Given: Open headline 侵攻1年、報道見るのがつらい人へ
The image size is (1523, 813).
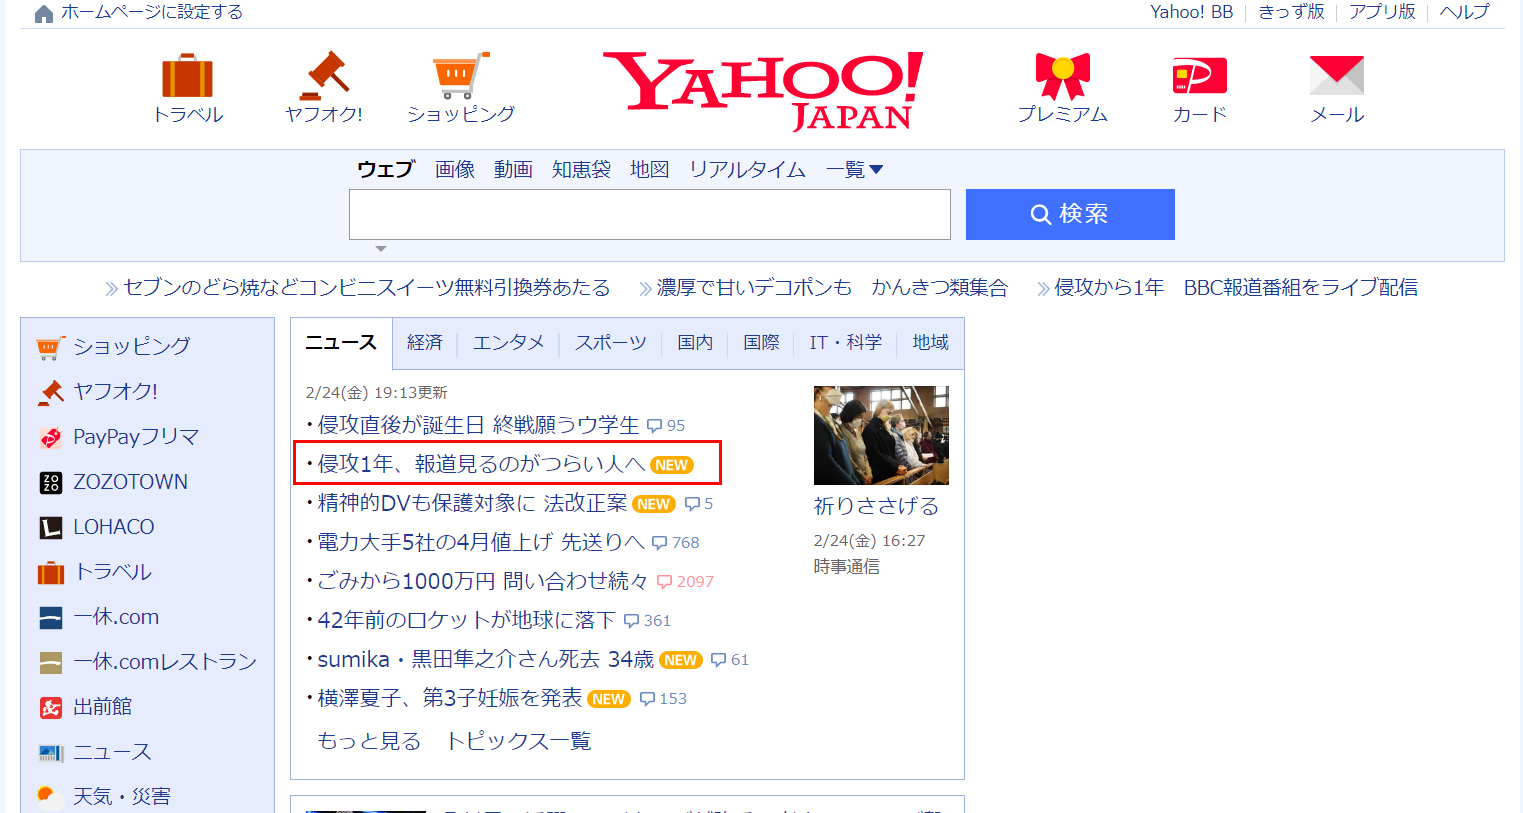Looking at the screenshot, I should [x=481, y=464].
